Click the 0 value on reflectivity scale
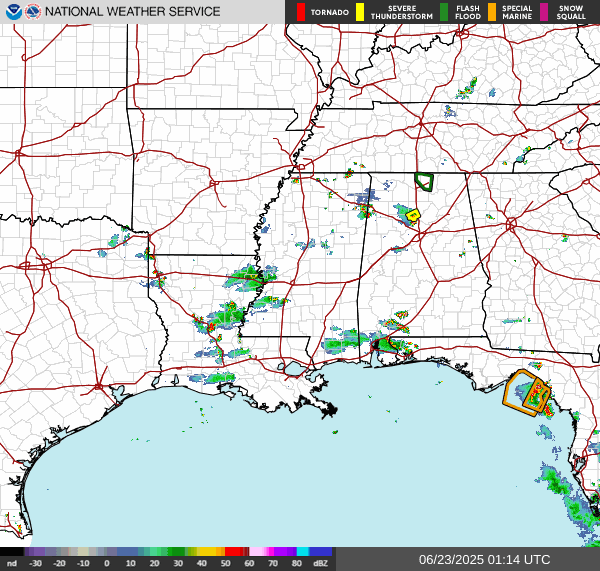Screen dimensions: 600x571 pos(107,563)
